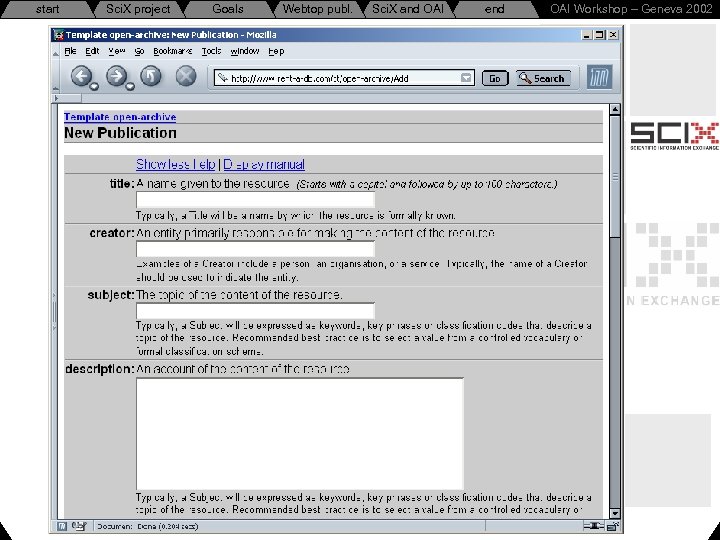Click the Show less help link
Screen dimensions: 720x540
[176, 164]
